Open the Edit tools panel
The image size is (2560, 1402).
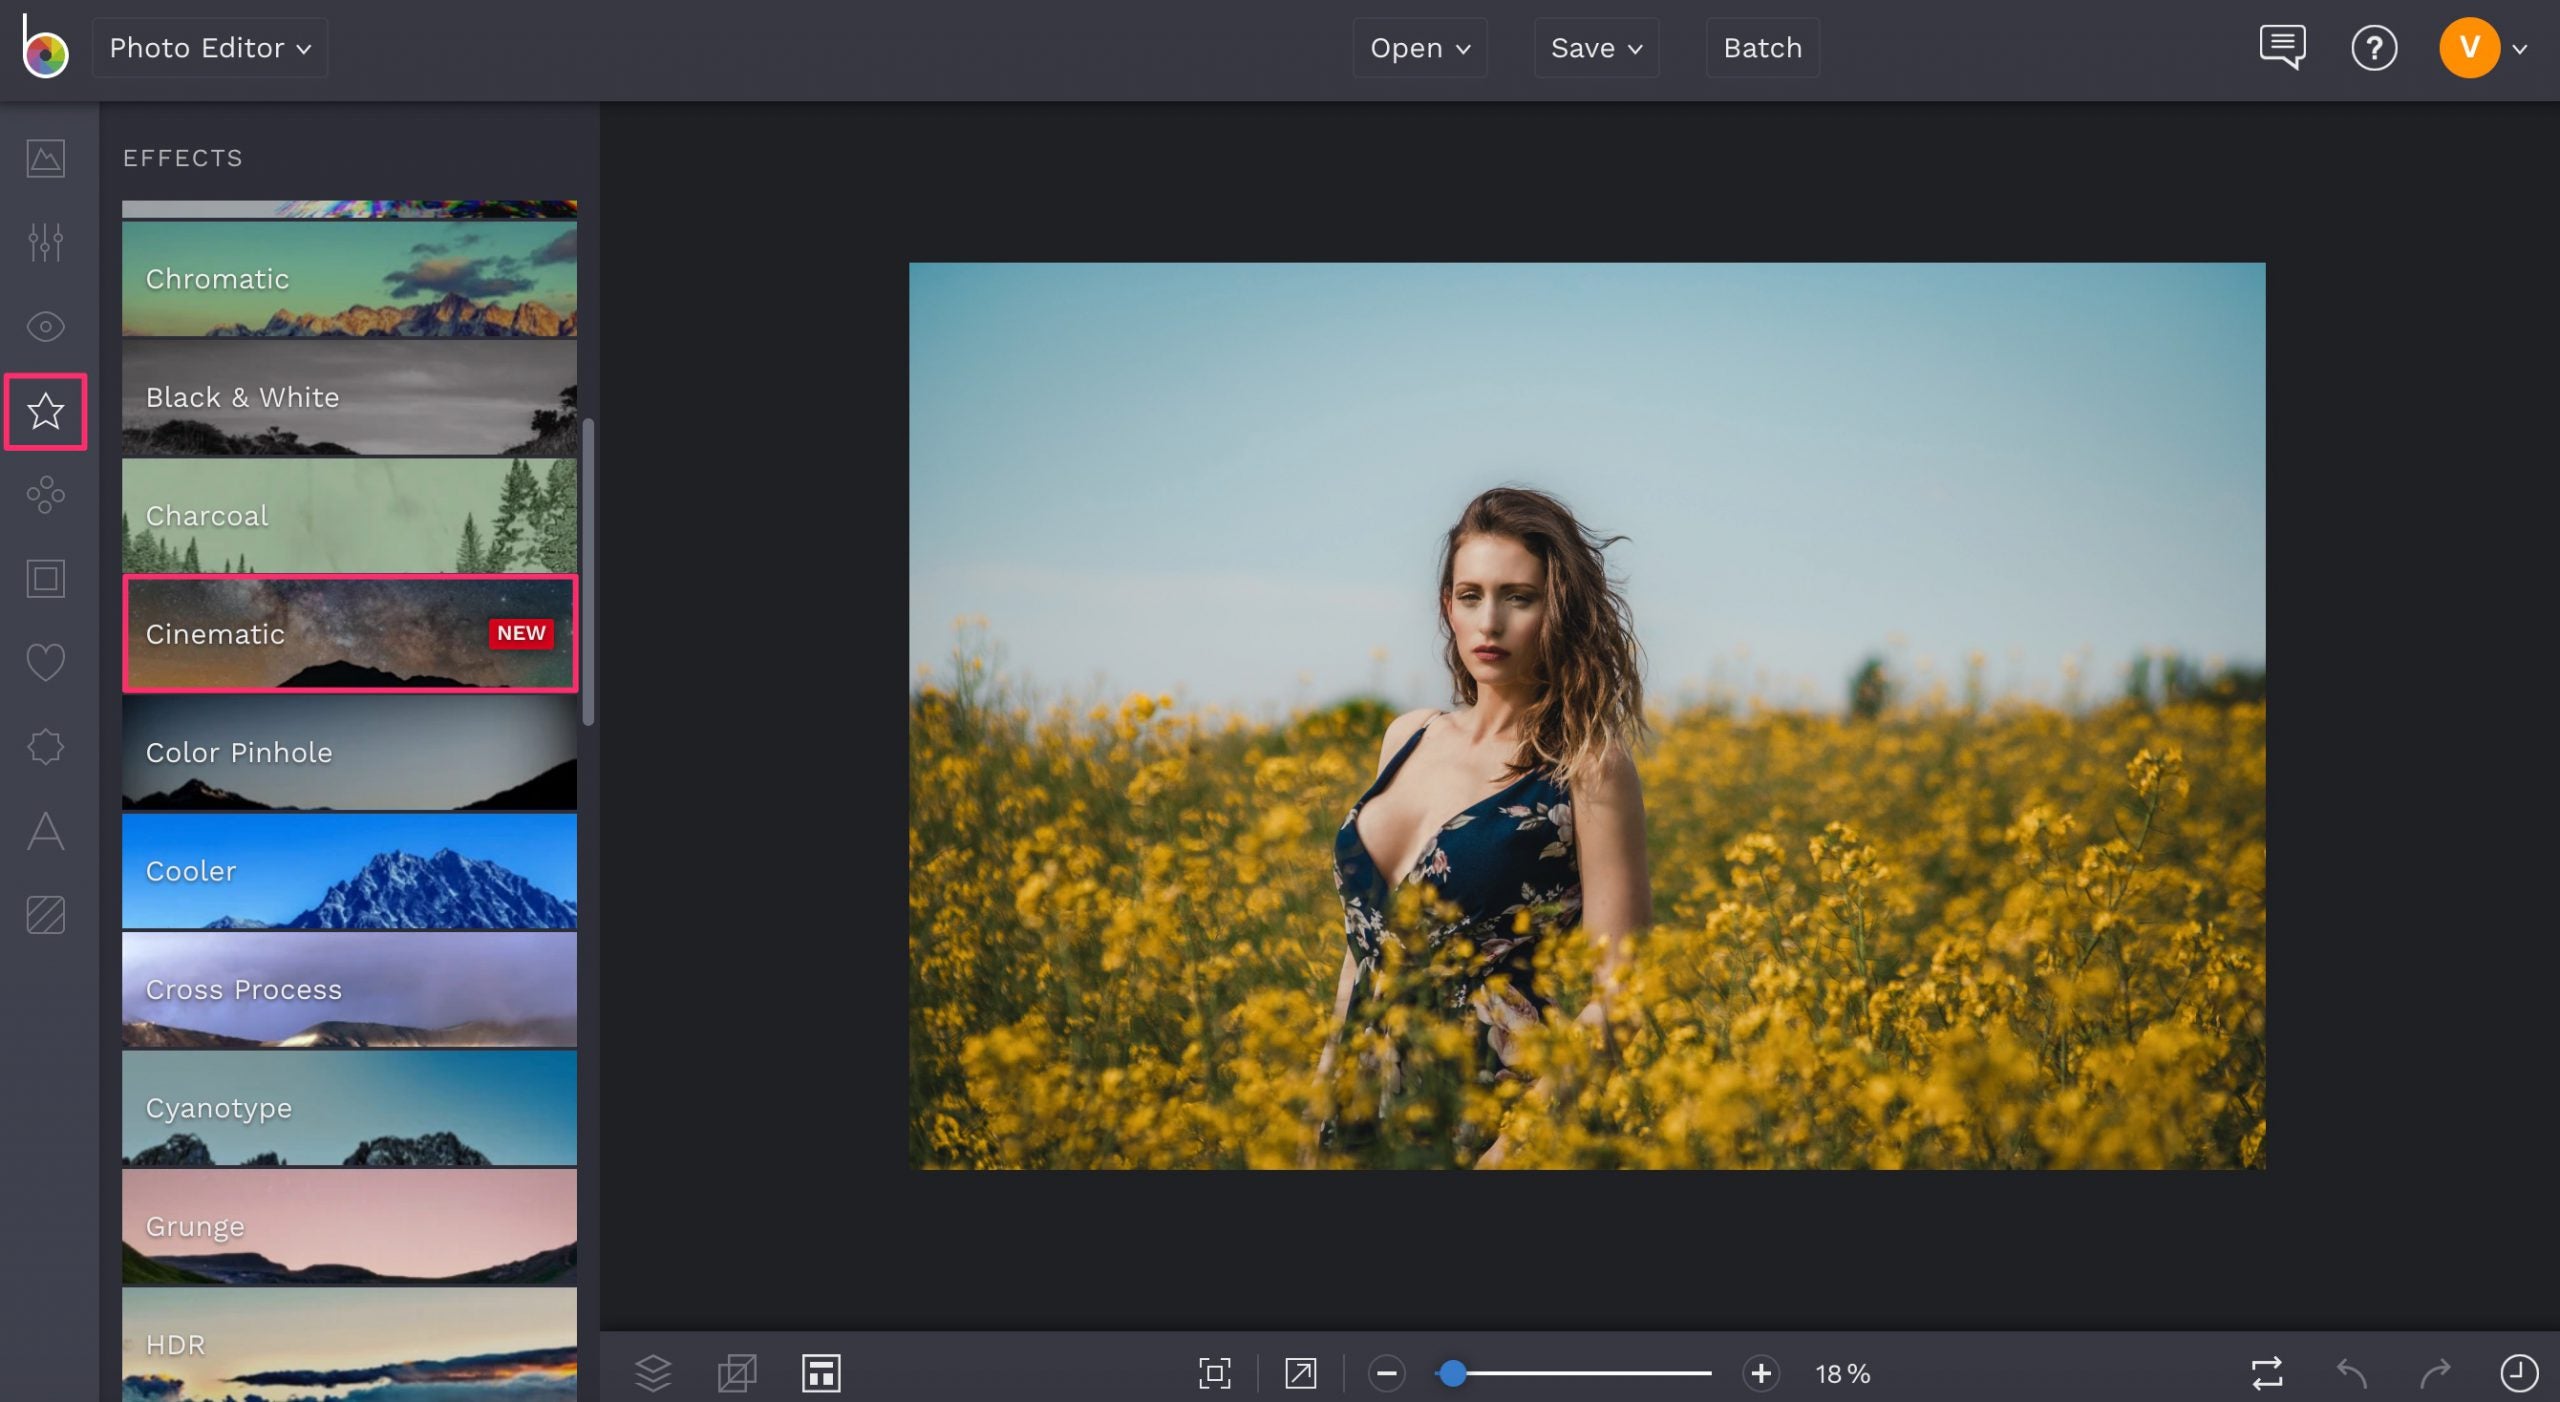pos(44,158)
